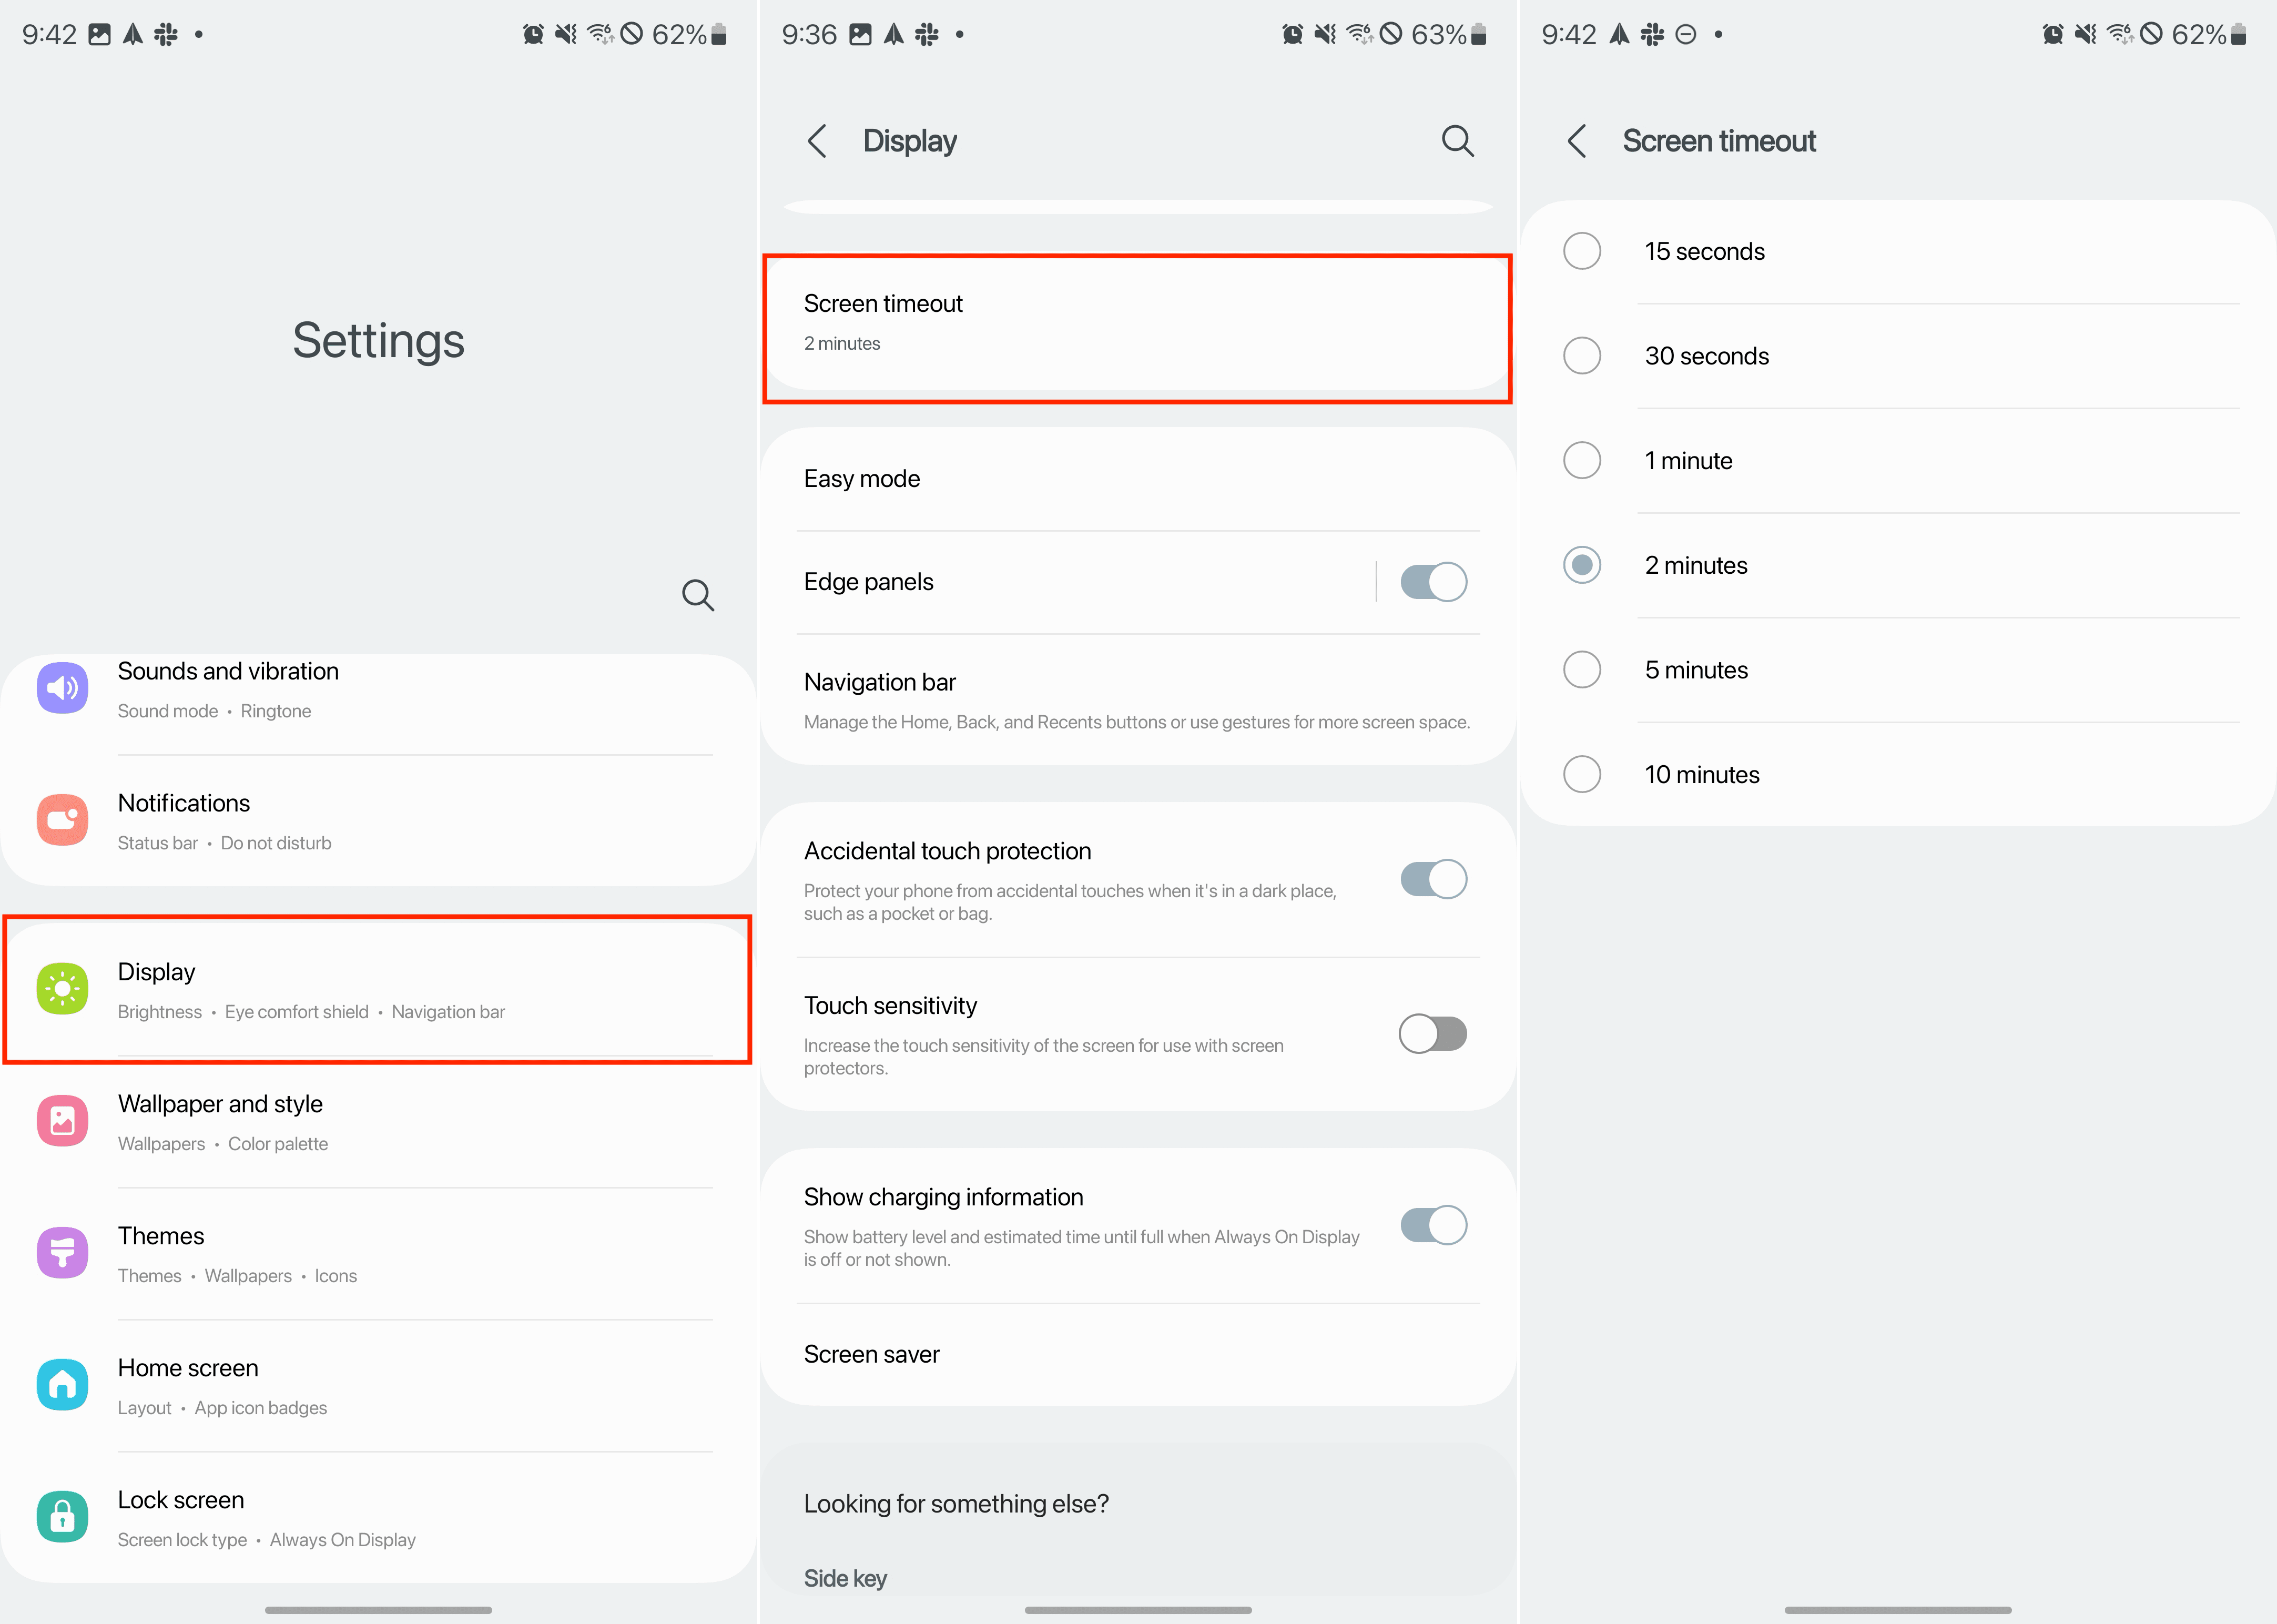The width and height of the screenshot is (2277, 1624).
Task: Tap the Wallpaper and style icon
Action: [62, 1121]
